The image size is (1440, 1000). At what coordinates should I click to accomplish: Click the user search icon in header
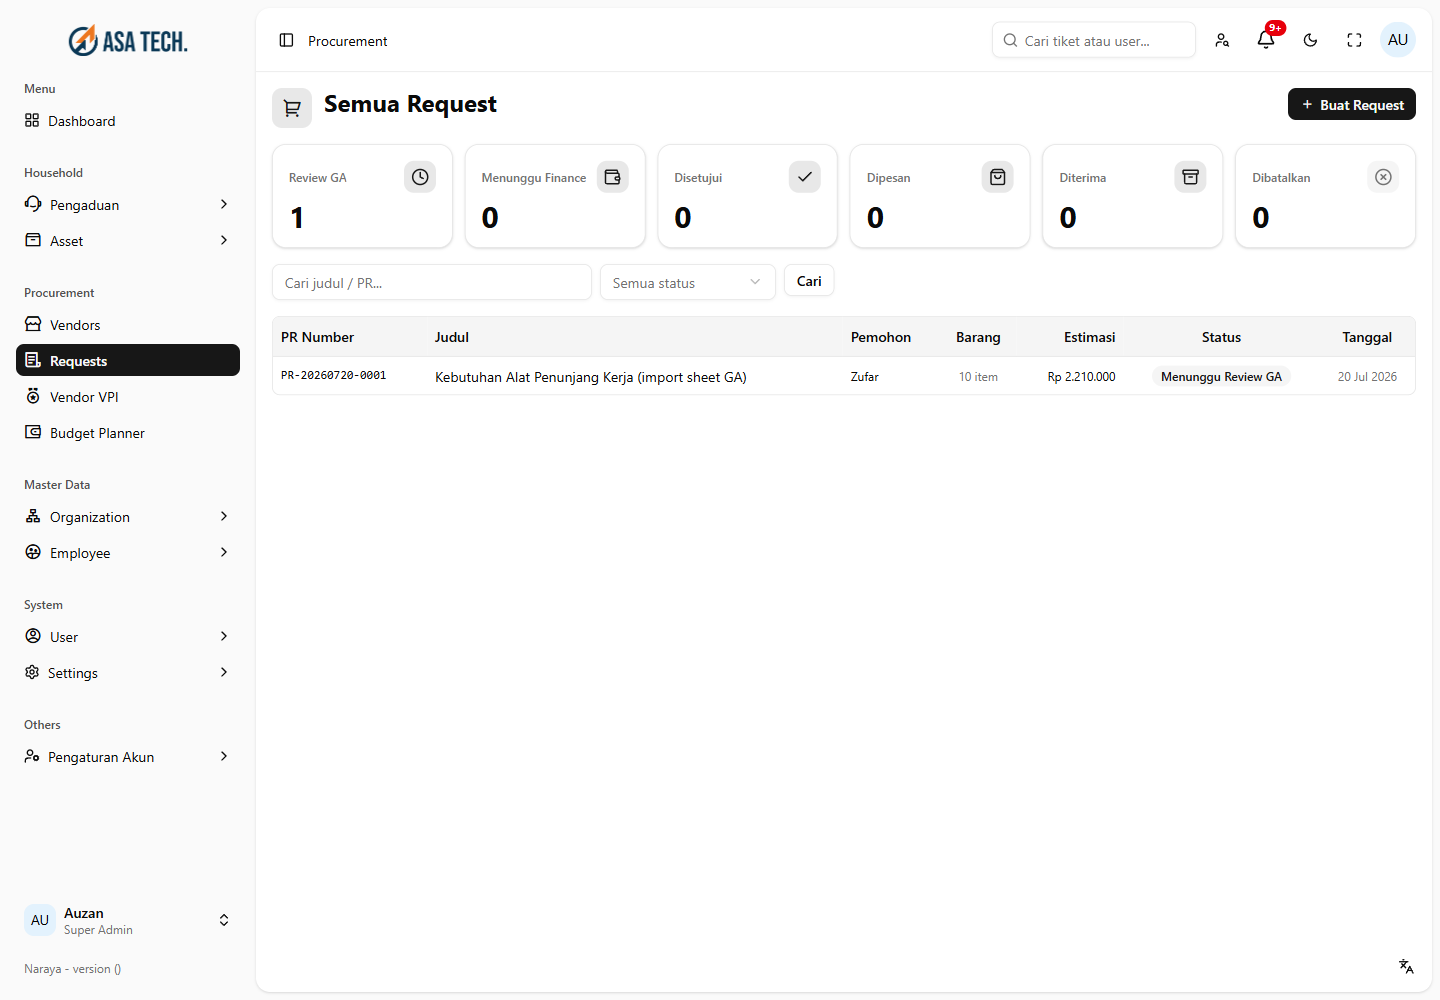point(1222,40)
